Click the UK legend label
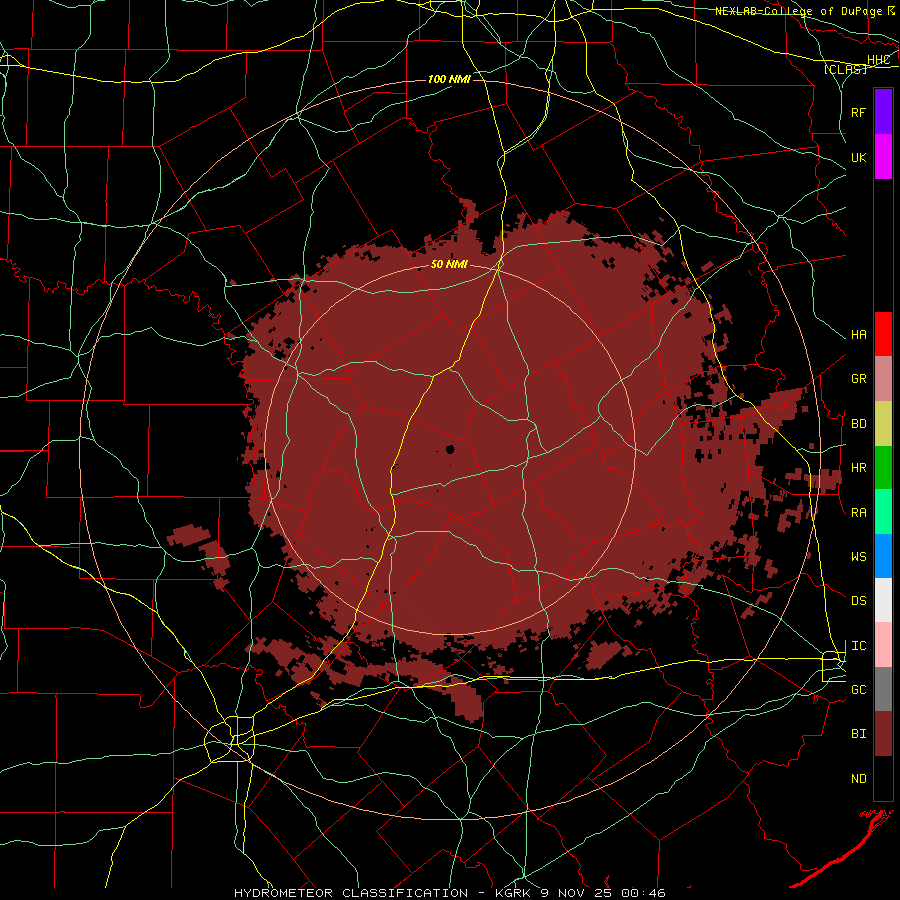Viewport: 900px width, 900px height. tap(859, 157)
